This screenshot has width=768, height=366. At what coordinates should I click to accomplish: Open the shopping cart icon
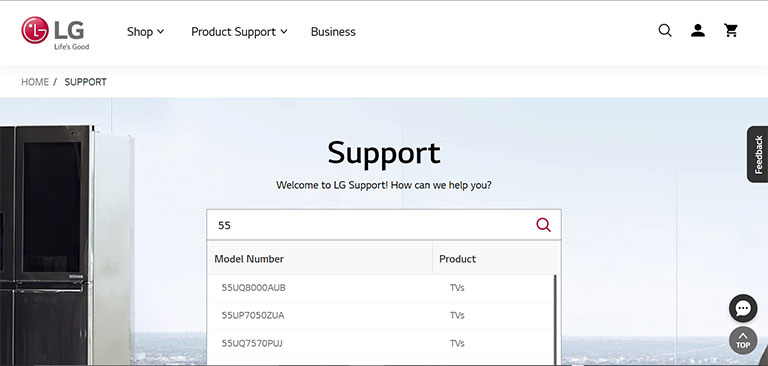tap(731, 30)
